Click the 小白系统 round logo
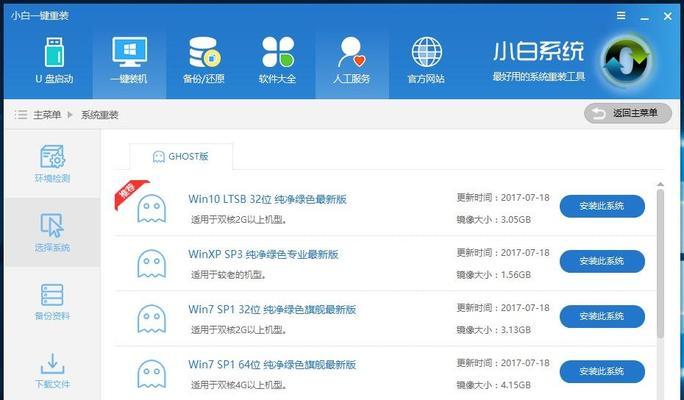This screenshot has height=400, width=684. point(626,62)
